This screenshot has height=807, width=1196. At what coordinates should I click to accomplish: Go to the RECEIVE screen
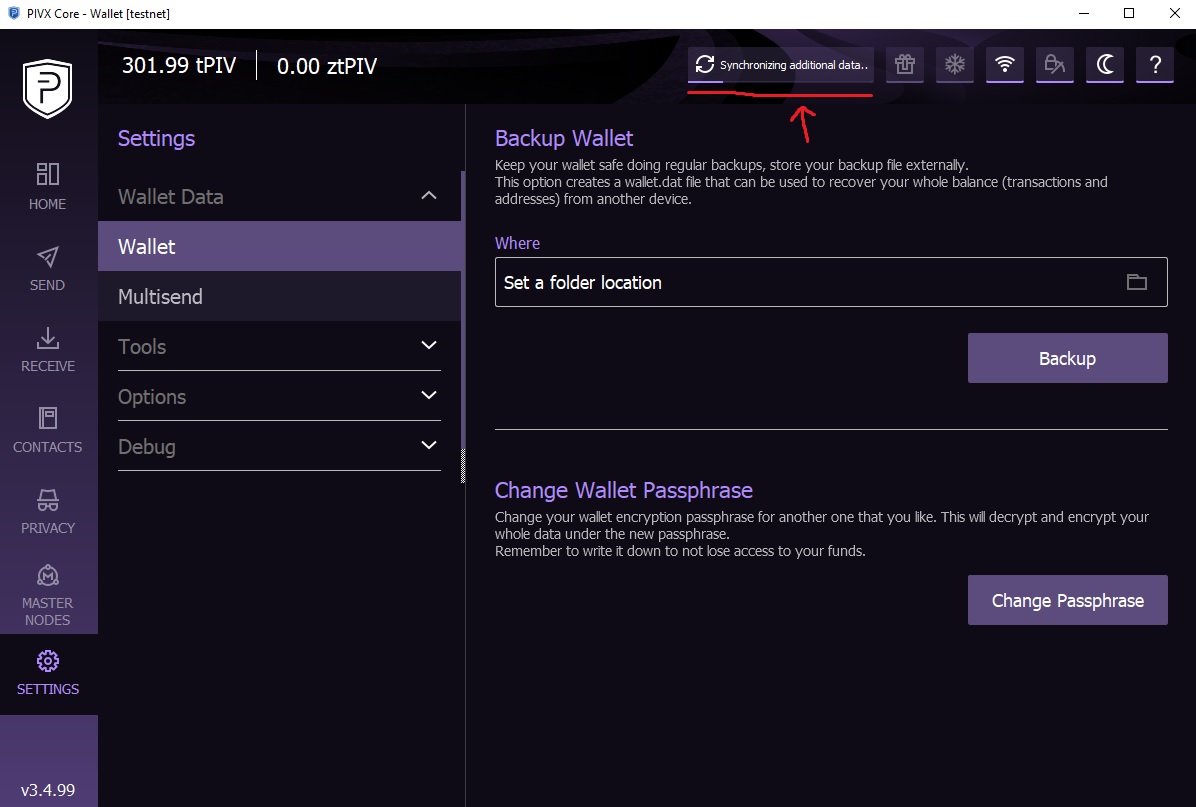tap(47, 350)
